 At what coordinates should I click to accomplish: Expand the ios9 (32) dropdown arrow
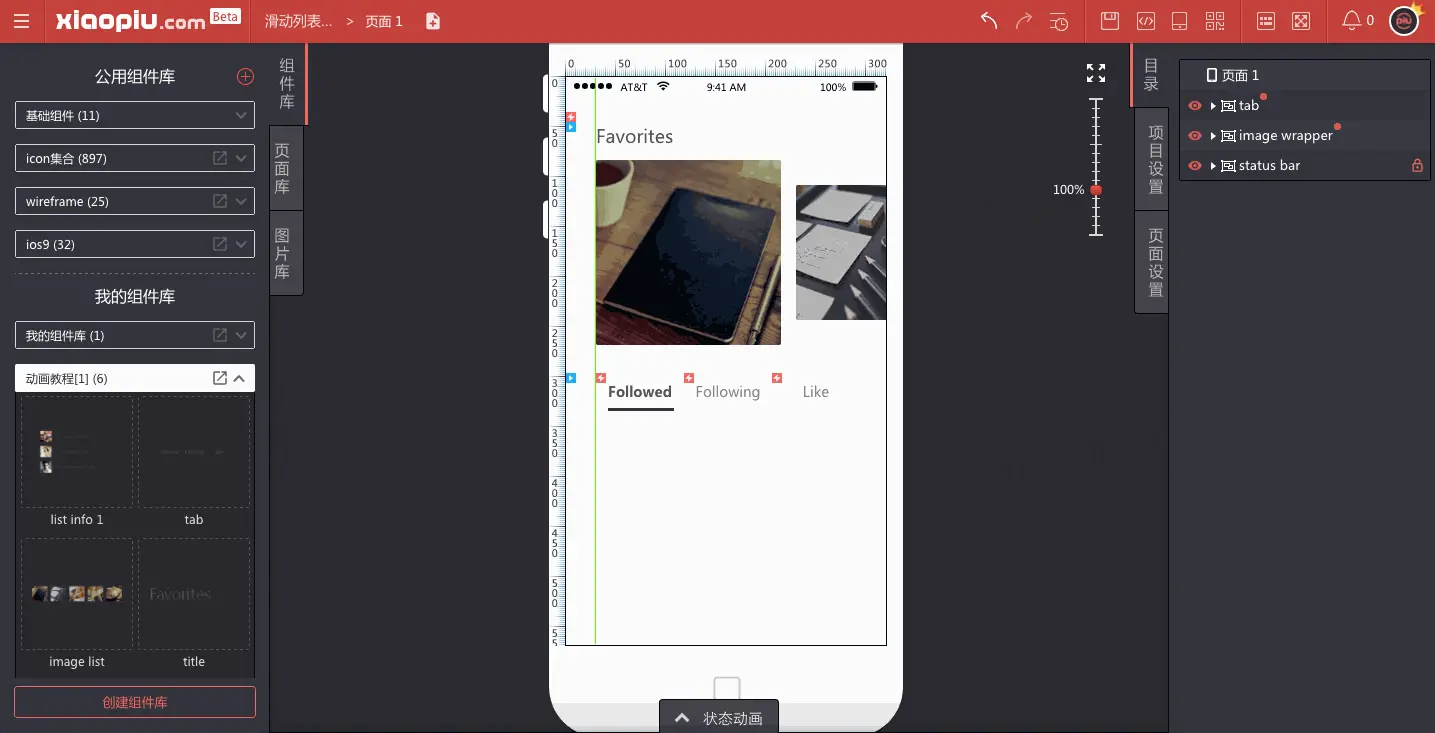(x=241, y=244)
